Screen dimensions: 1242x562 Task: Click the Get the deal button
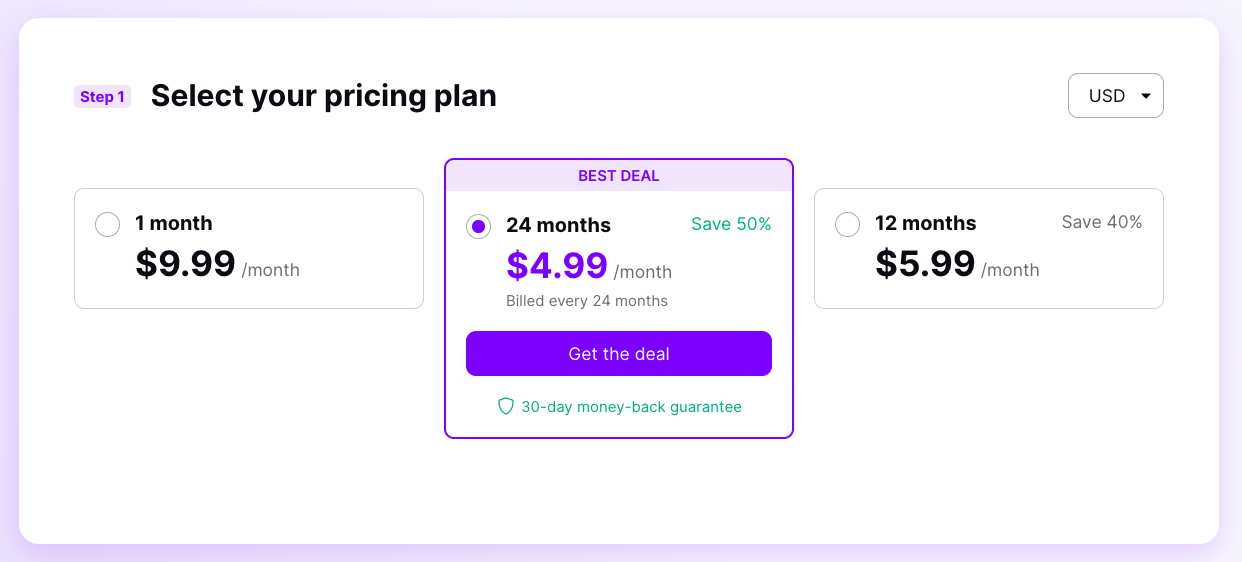tap(619, 354)
